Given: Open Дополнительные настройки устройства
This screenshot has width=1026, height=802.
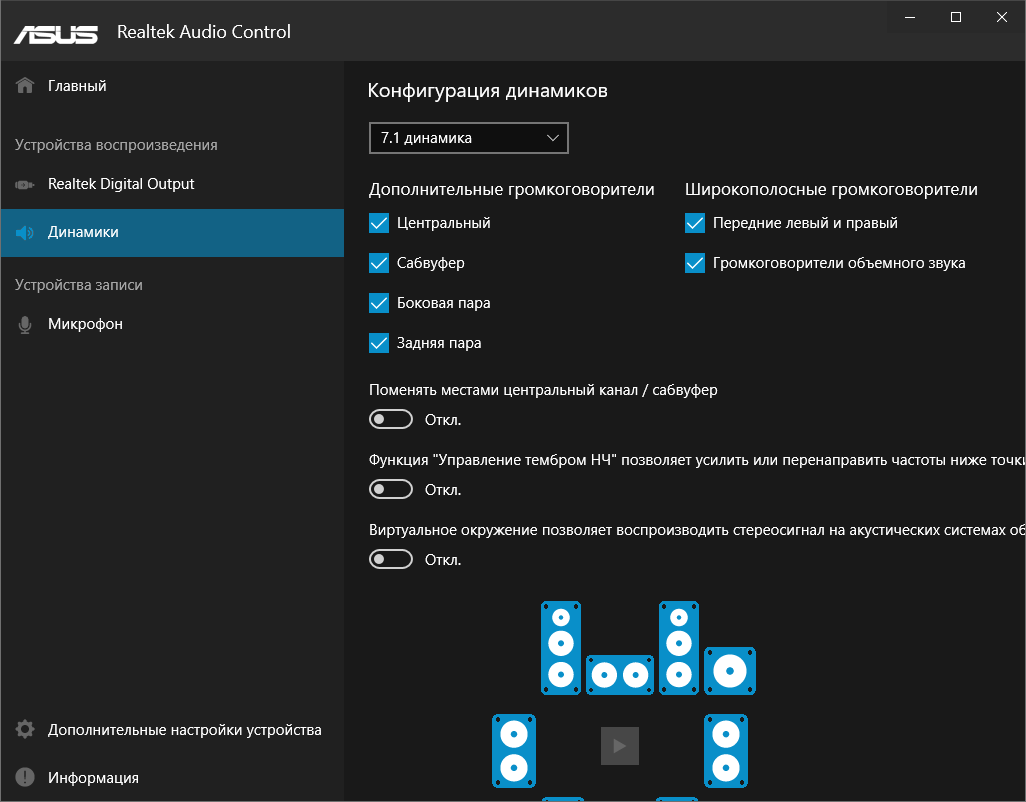Looking at the screenshot, I should pyautogui.click(x=184, y=730).
